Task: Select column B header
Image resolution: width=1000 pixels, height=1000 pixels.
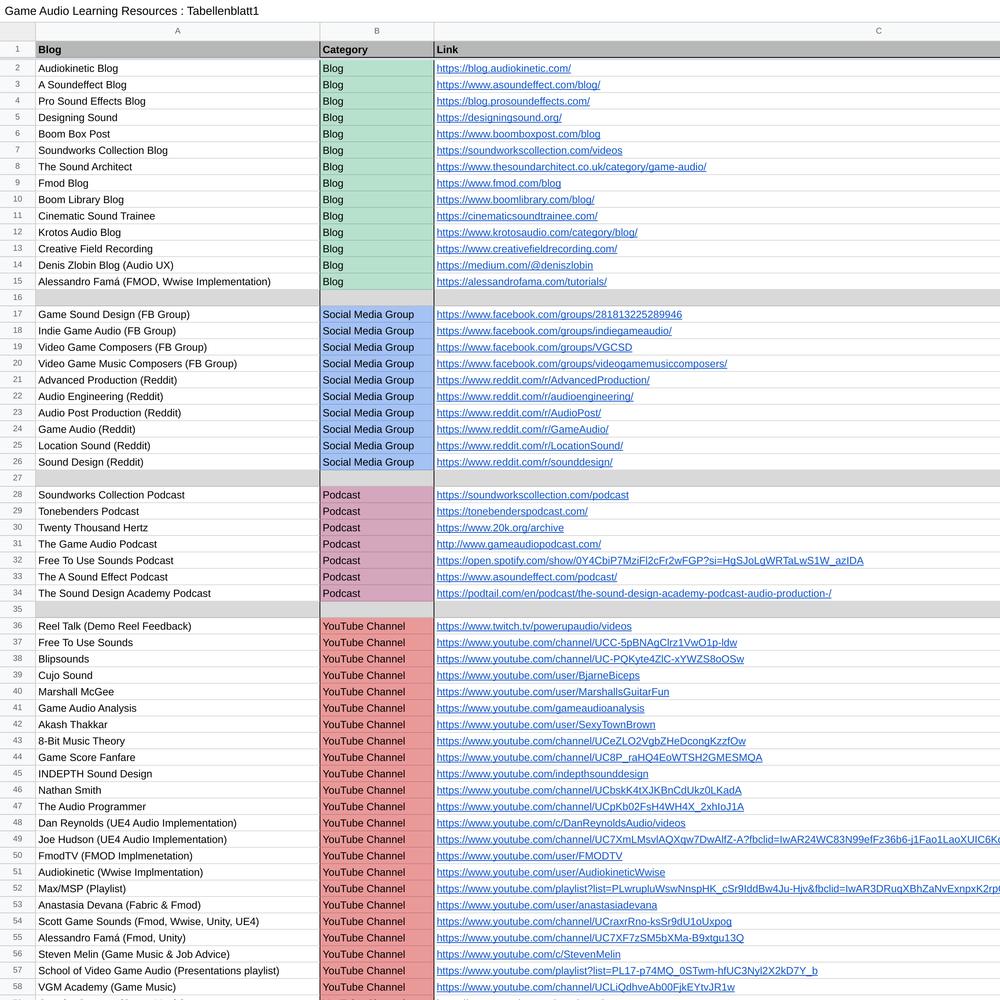Action: pos(377,31)
